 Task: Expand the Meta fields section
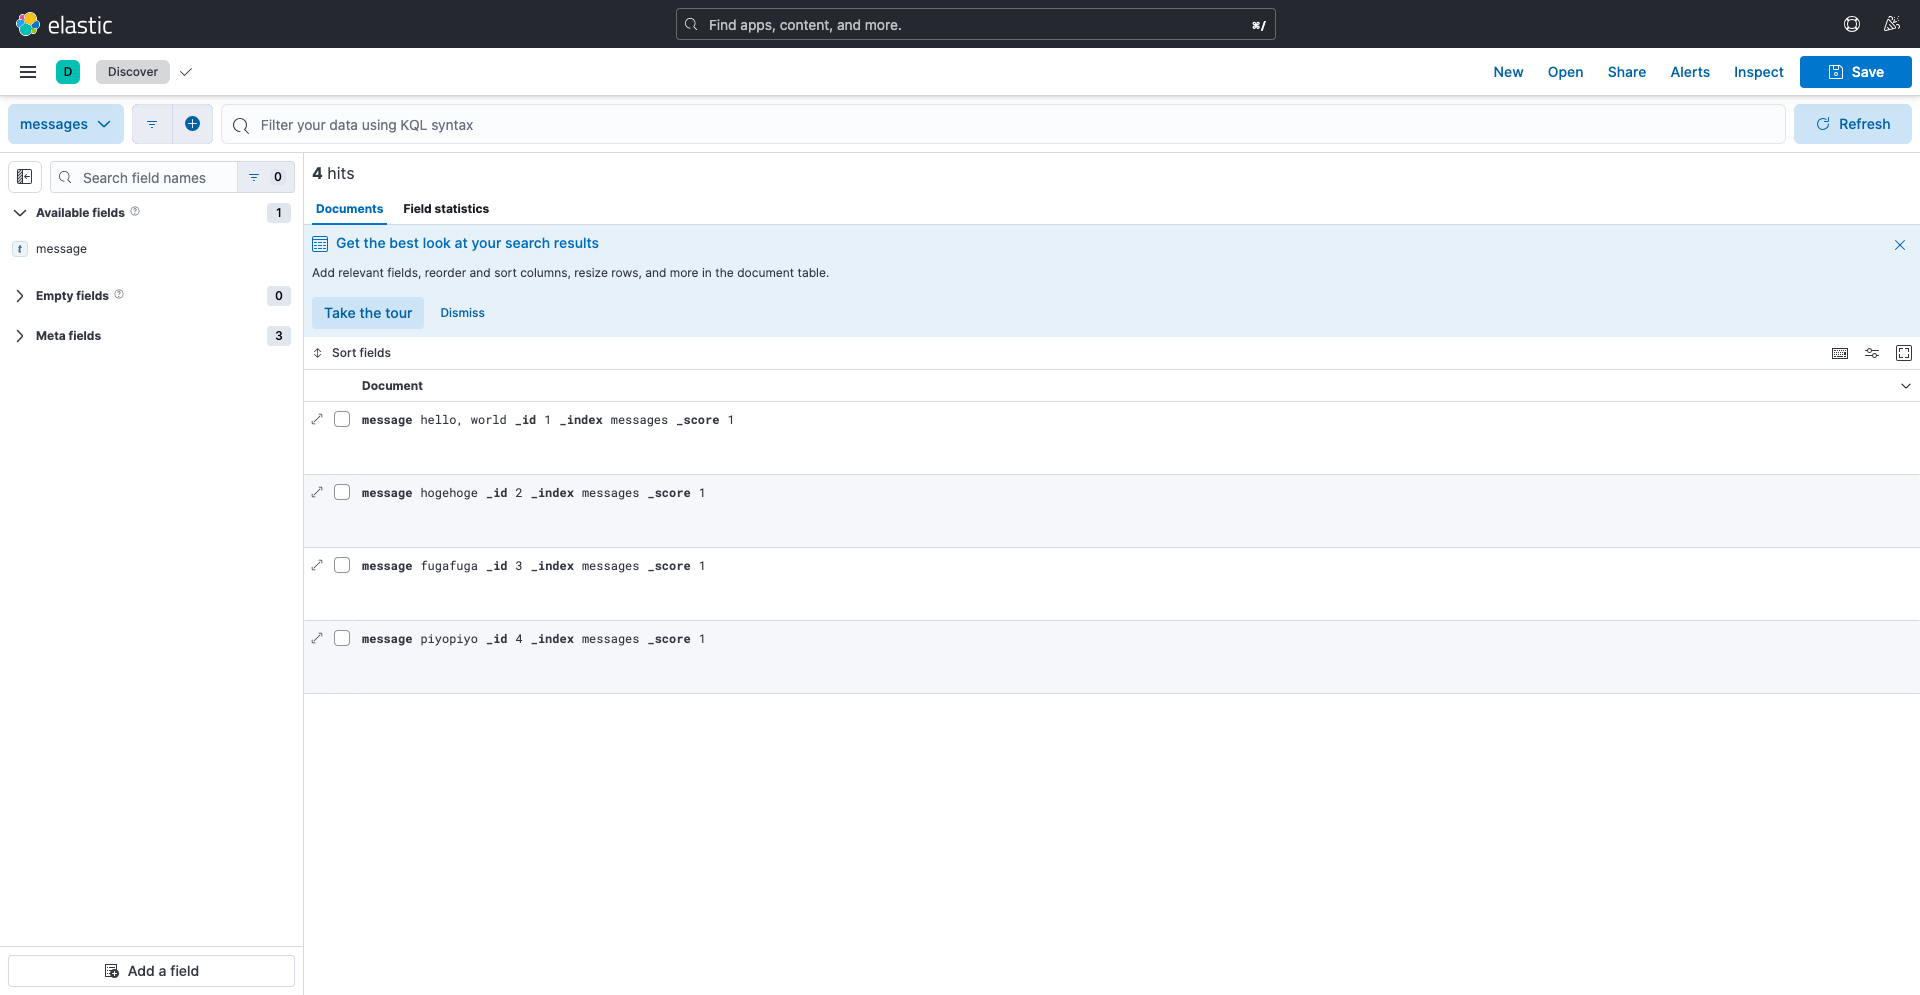click(x=20, y=336)
